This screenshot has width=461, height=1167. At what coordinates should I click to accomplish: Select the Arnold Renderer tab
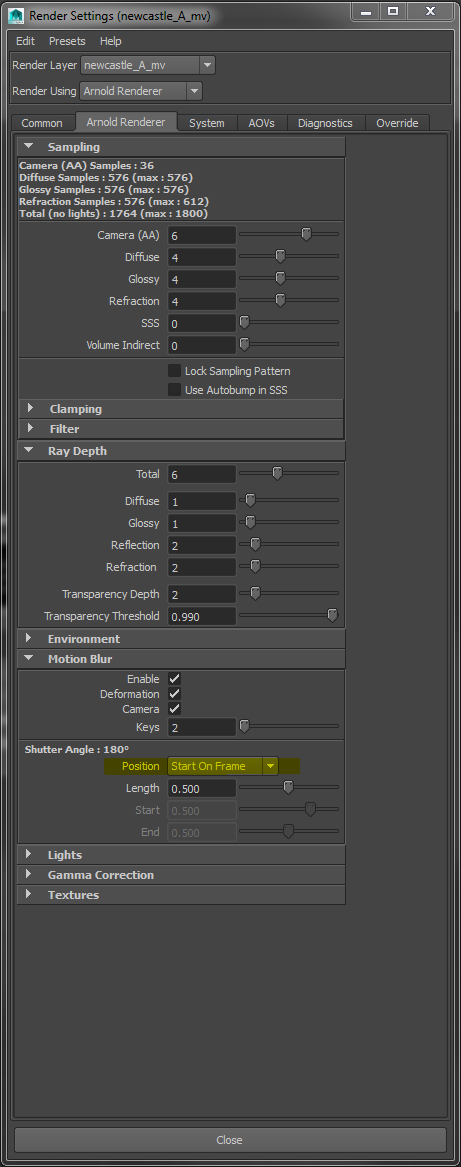click(x=125, y=122)
